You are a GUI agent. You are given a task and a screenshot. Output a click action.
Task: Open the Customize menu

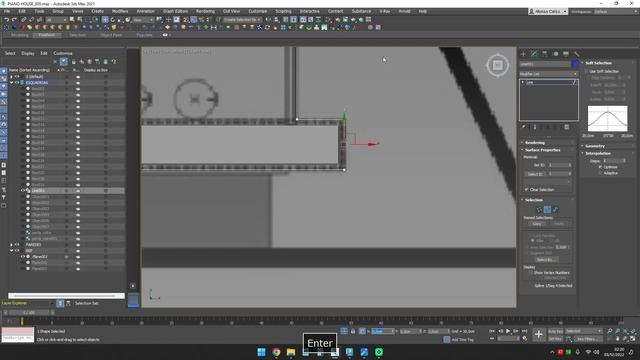point(258,11)
